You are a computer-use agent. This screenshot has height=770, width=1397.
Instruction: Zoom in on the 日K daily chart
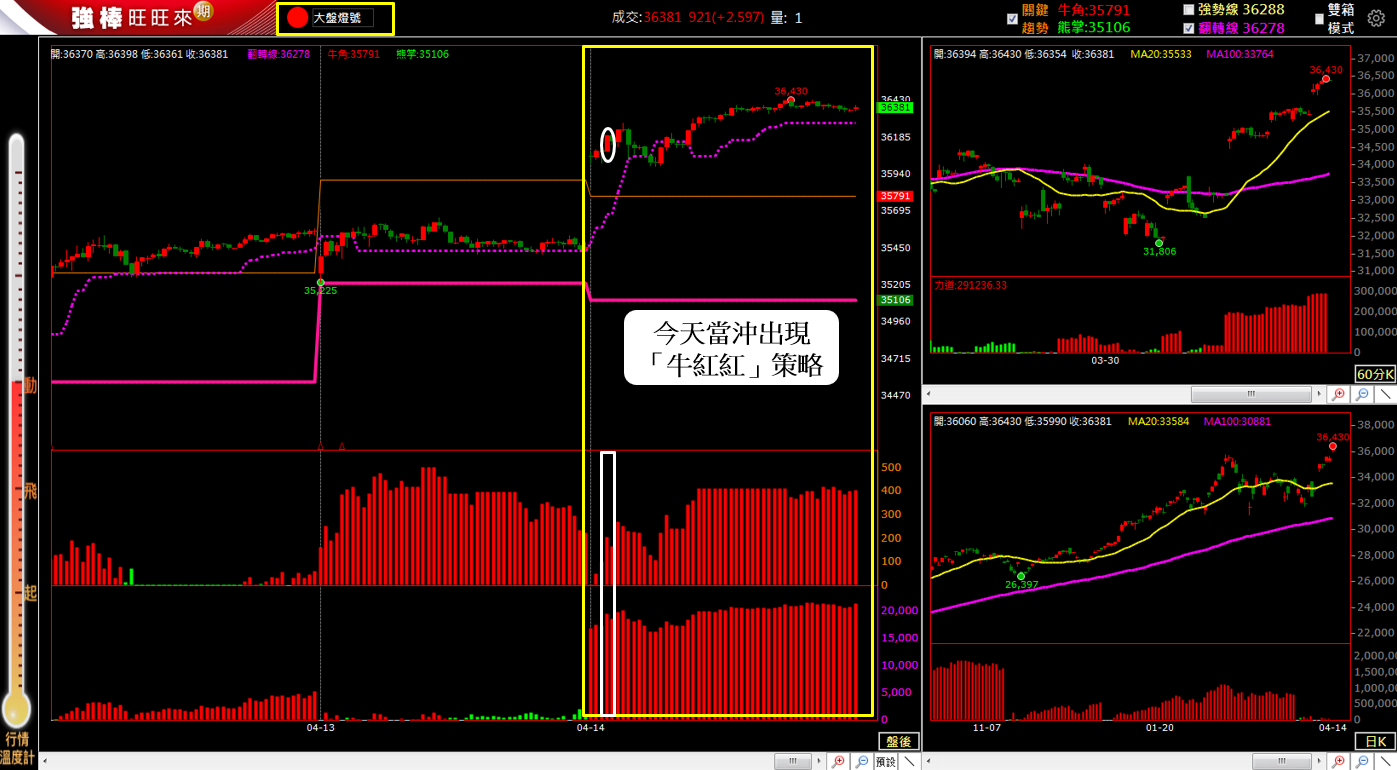[x=1339, y=761]
